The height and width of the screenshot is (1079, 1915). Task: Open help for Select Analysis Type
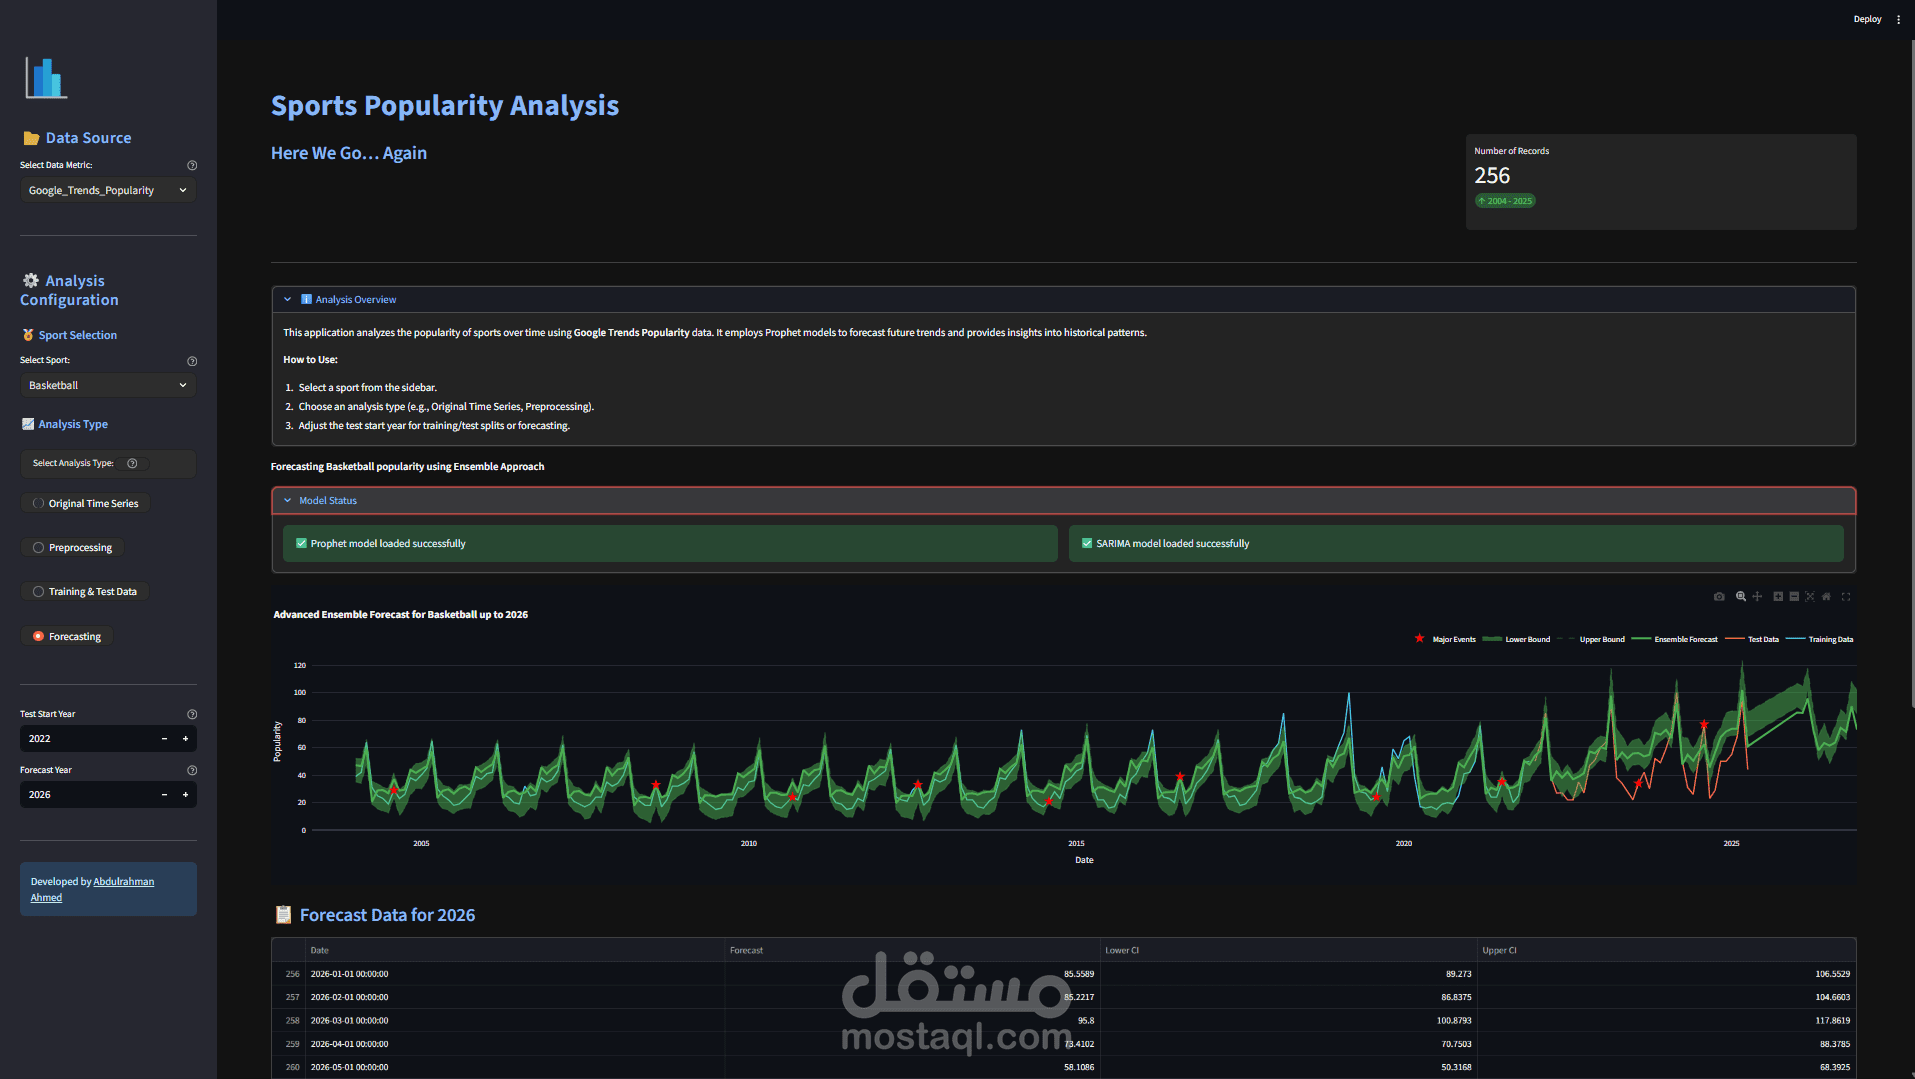[132, 463]
